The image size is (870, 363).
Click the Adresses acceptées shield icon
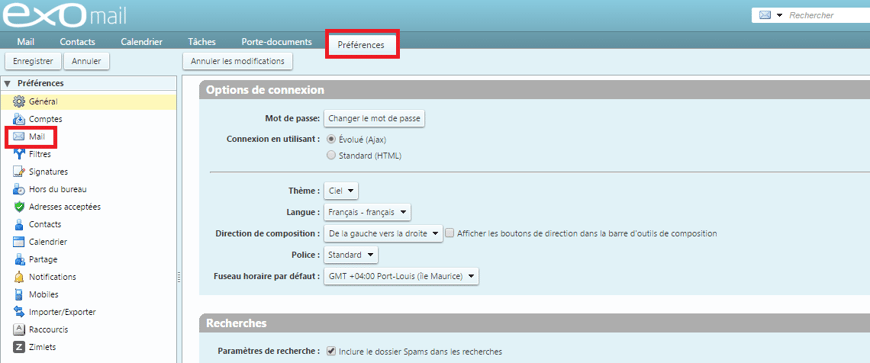(x=19, y=207)
